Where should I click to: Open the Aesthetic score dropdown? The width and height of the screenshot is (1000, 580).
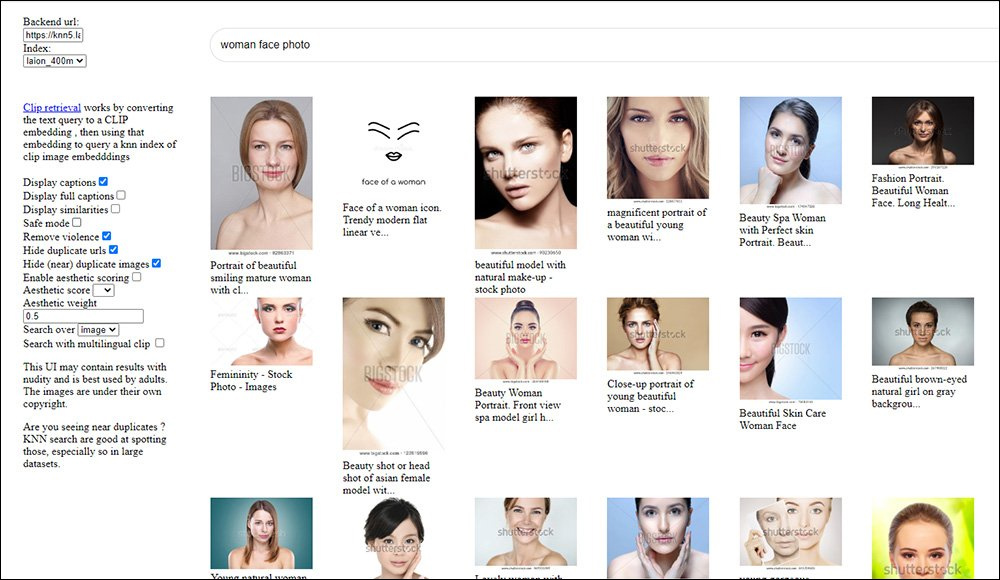102,290
